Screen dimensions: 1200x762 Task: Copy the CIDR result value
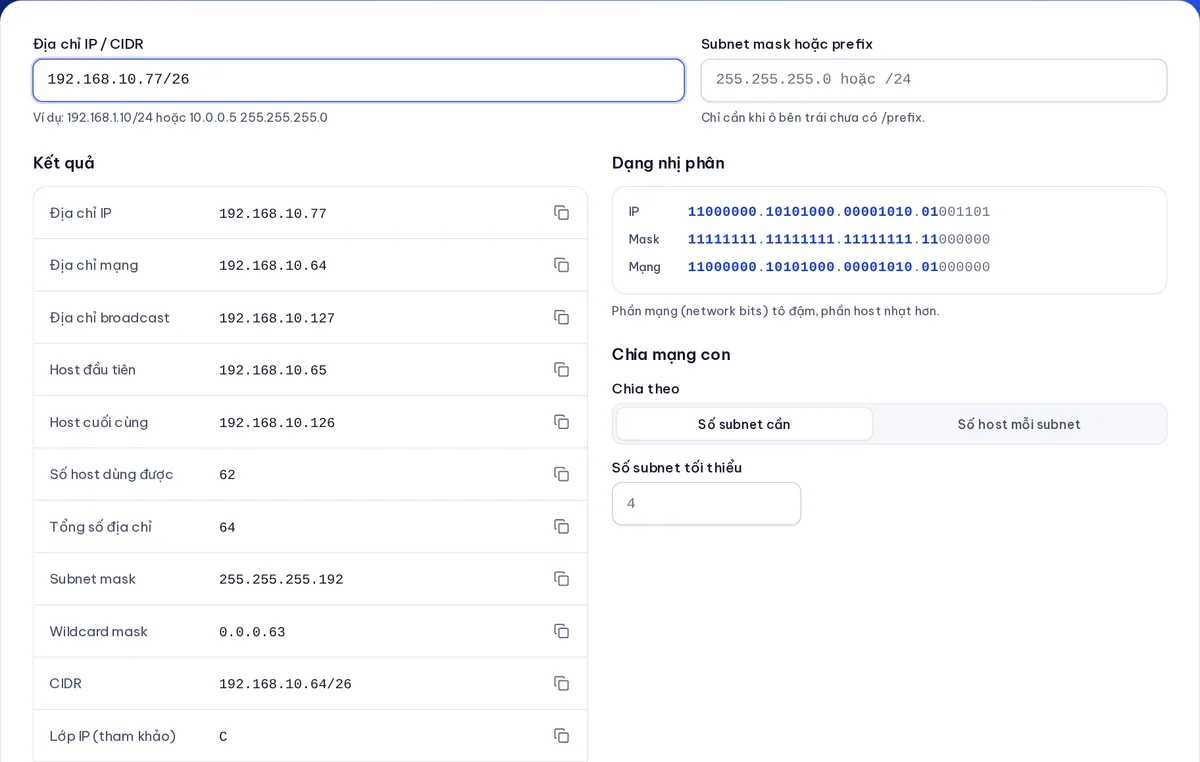[562, 683]
